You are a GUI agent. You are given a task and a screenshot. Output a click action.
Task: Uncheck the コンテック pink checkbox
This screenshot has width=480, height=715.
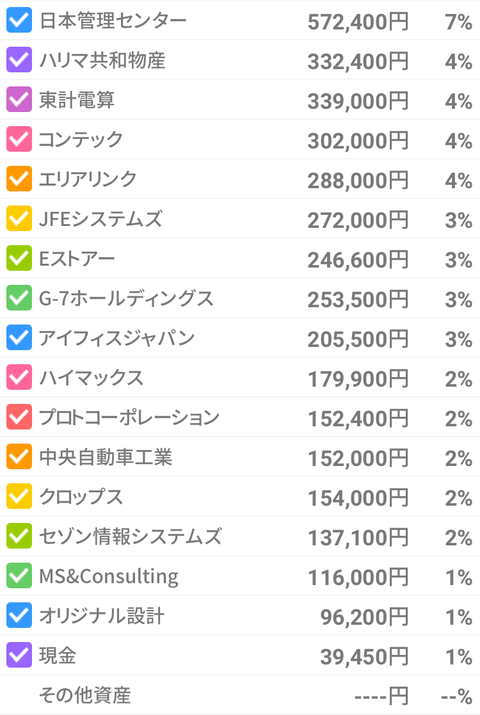pyautogui.click(x=19, y=139)
